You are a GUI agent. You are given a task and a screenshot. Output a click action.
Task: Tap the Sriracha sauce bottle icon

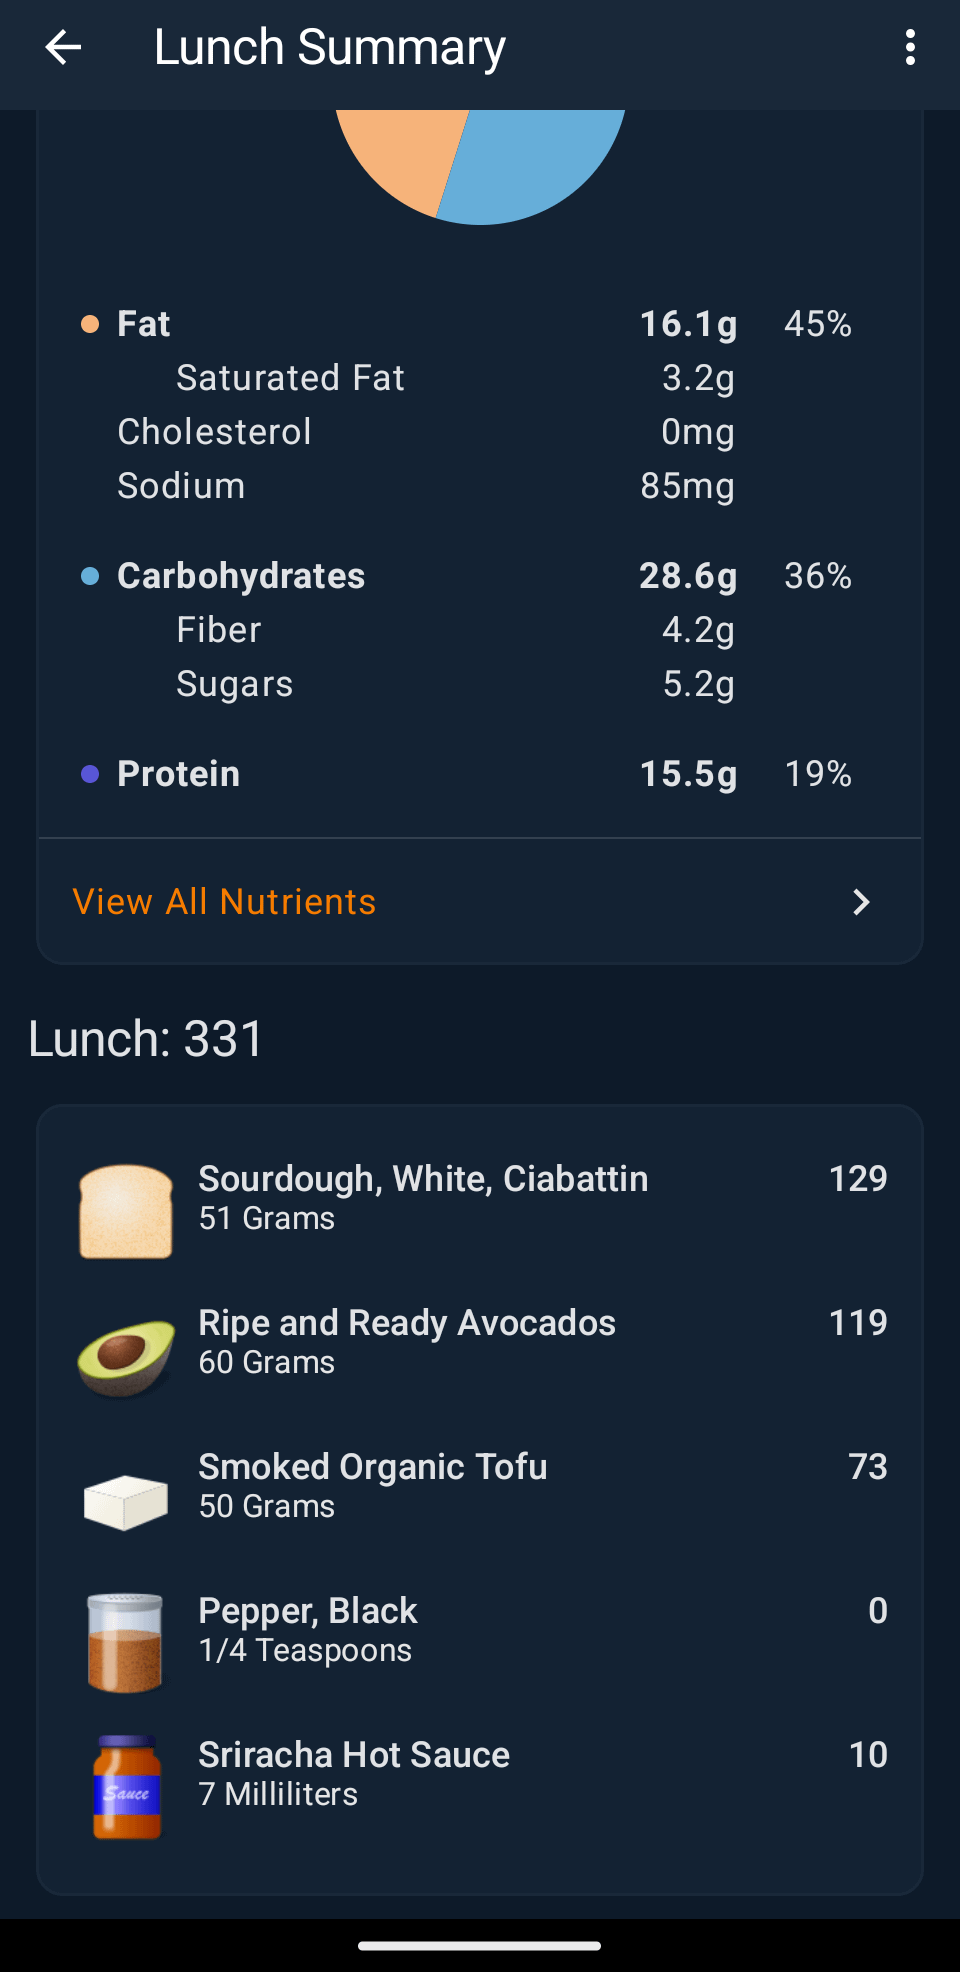click(x=127, y=1787)
